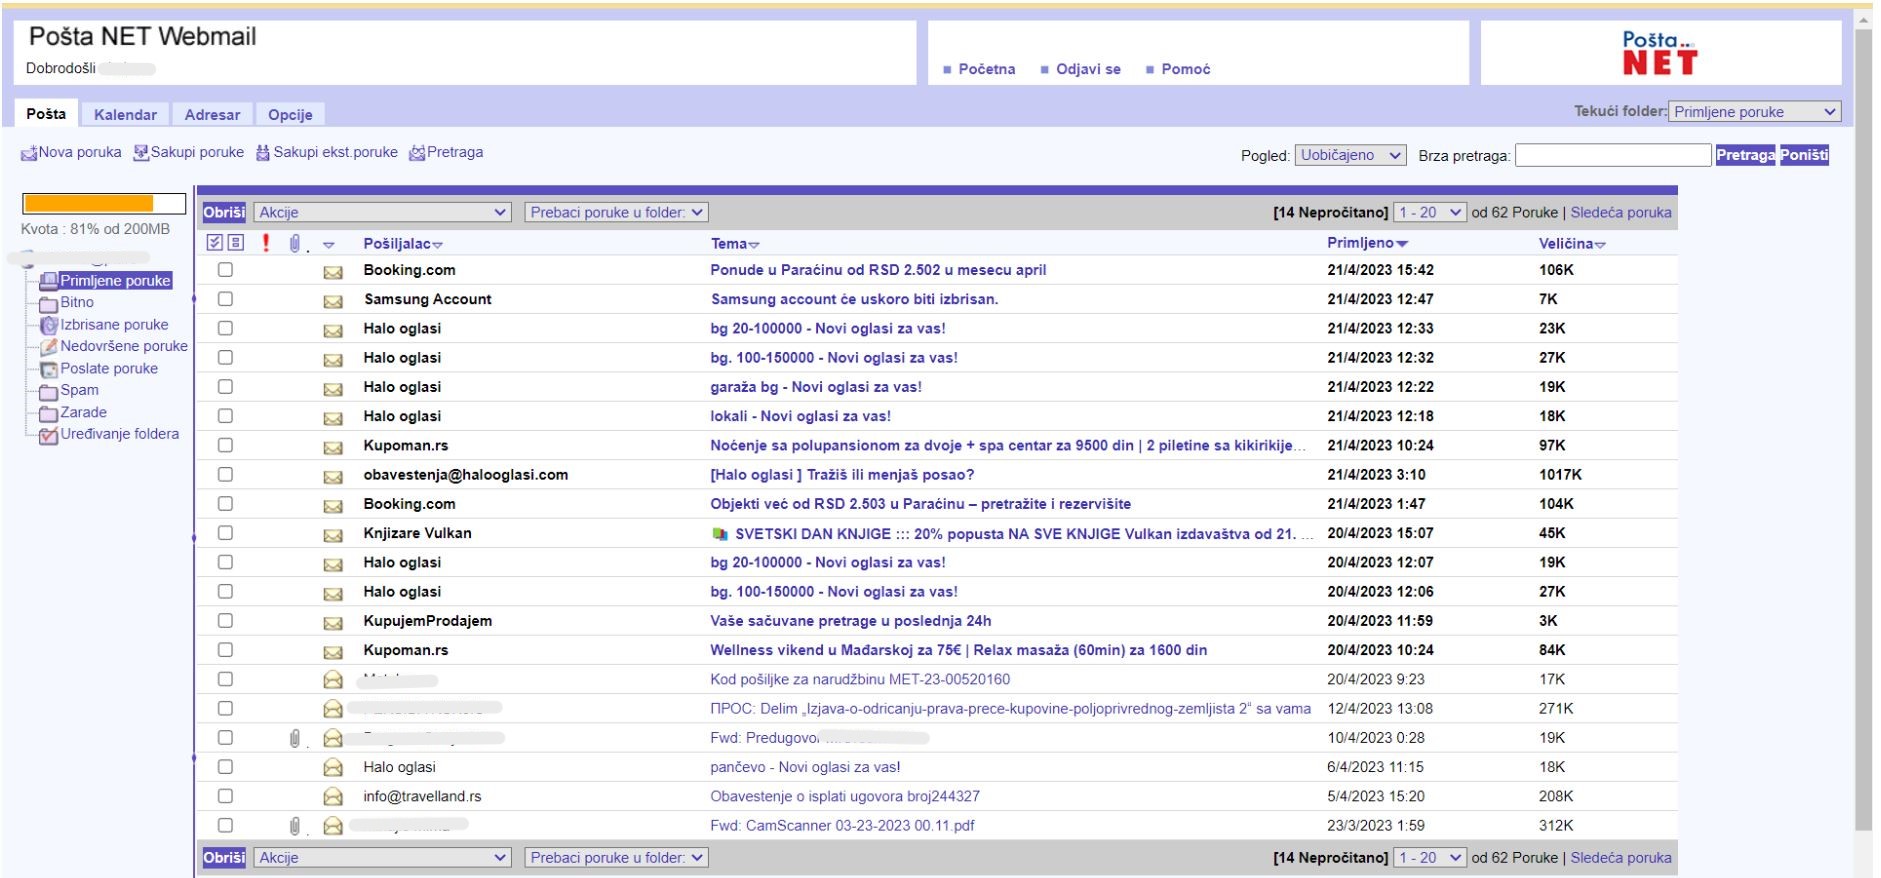Click the select-all checkmark icon in header

tap(214, 243)
